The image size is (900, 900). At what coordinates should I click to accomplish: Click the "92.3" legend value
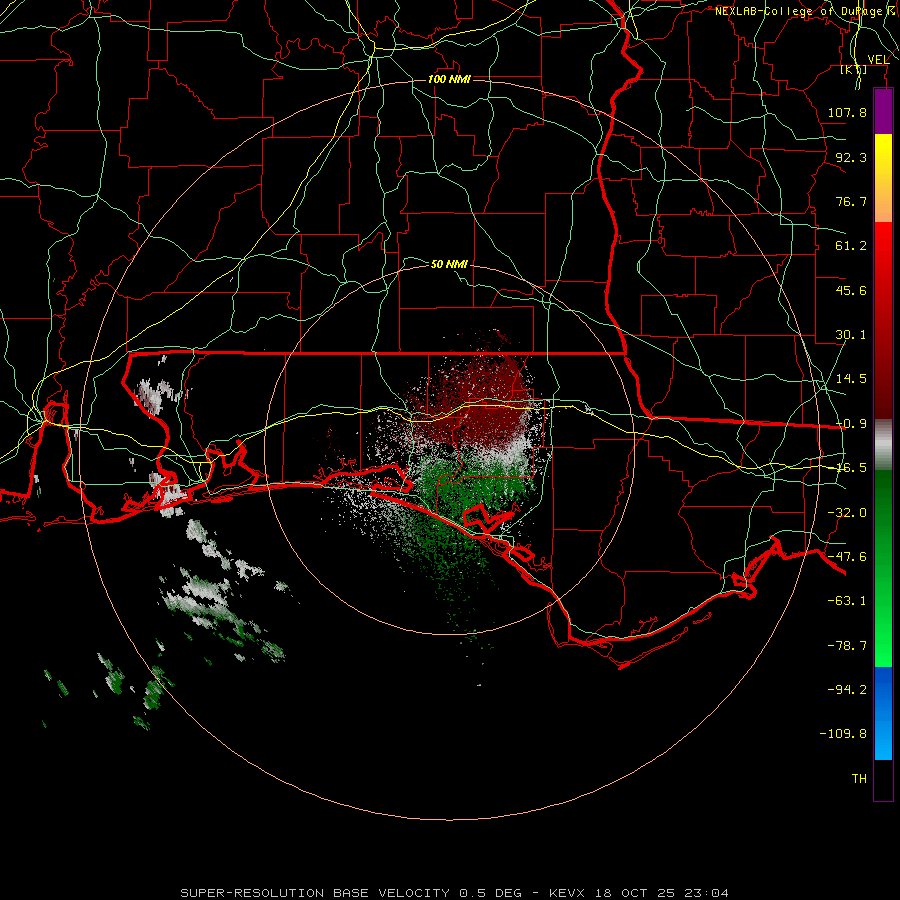tap(851, 157)
